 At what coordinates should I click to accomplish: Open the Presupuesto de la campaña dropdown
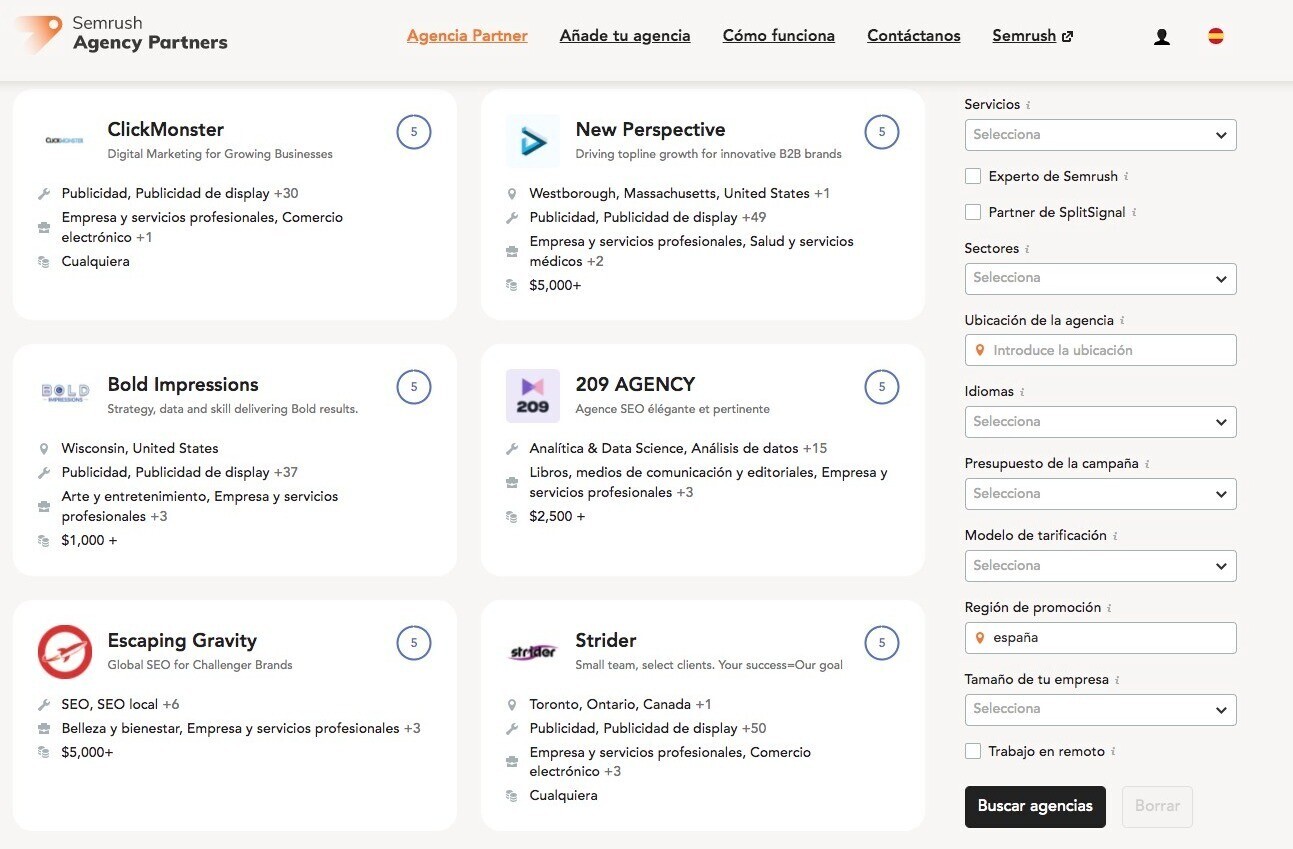coord(1100,494)
